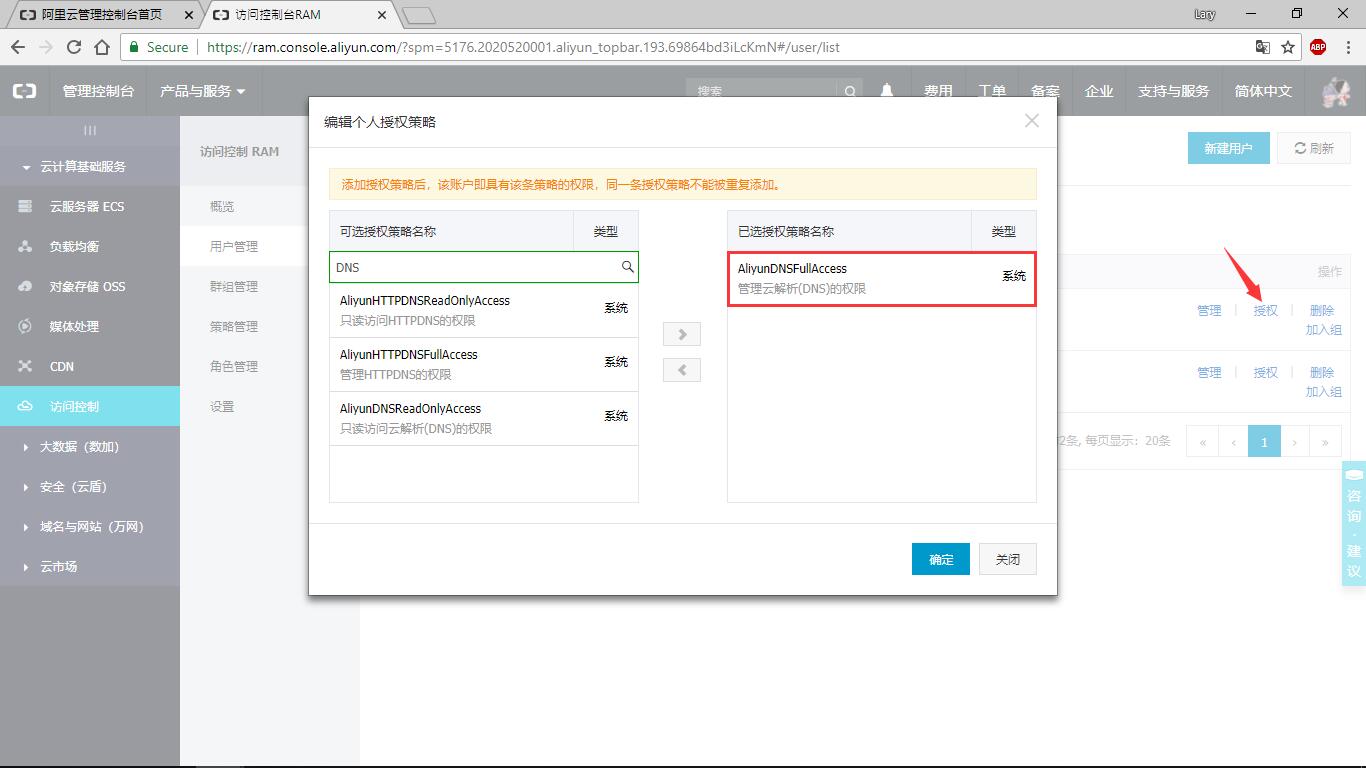
Task: Open 备案 menu
Action: [1045, 91]
